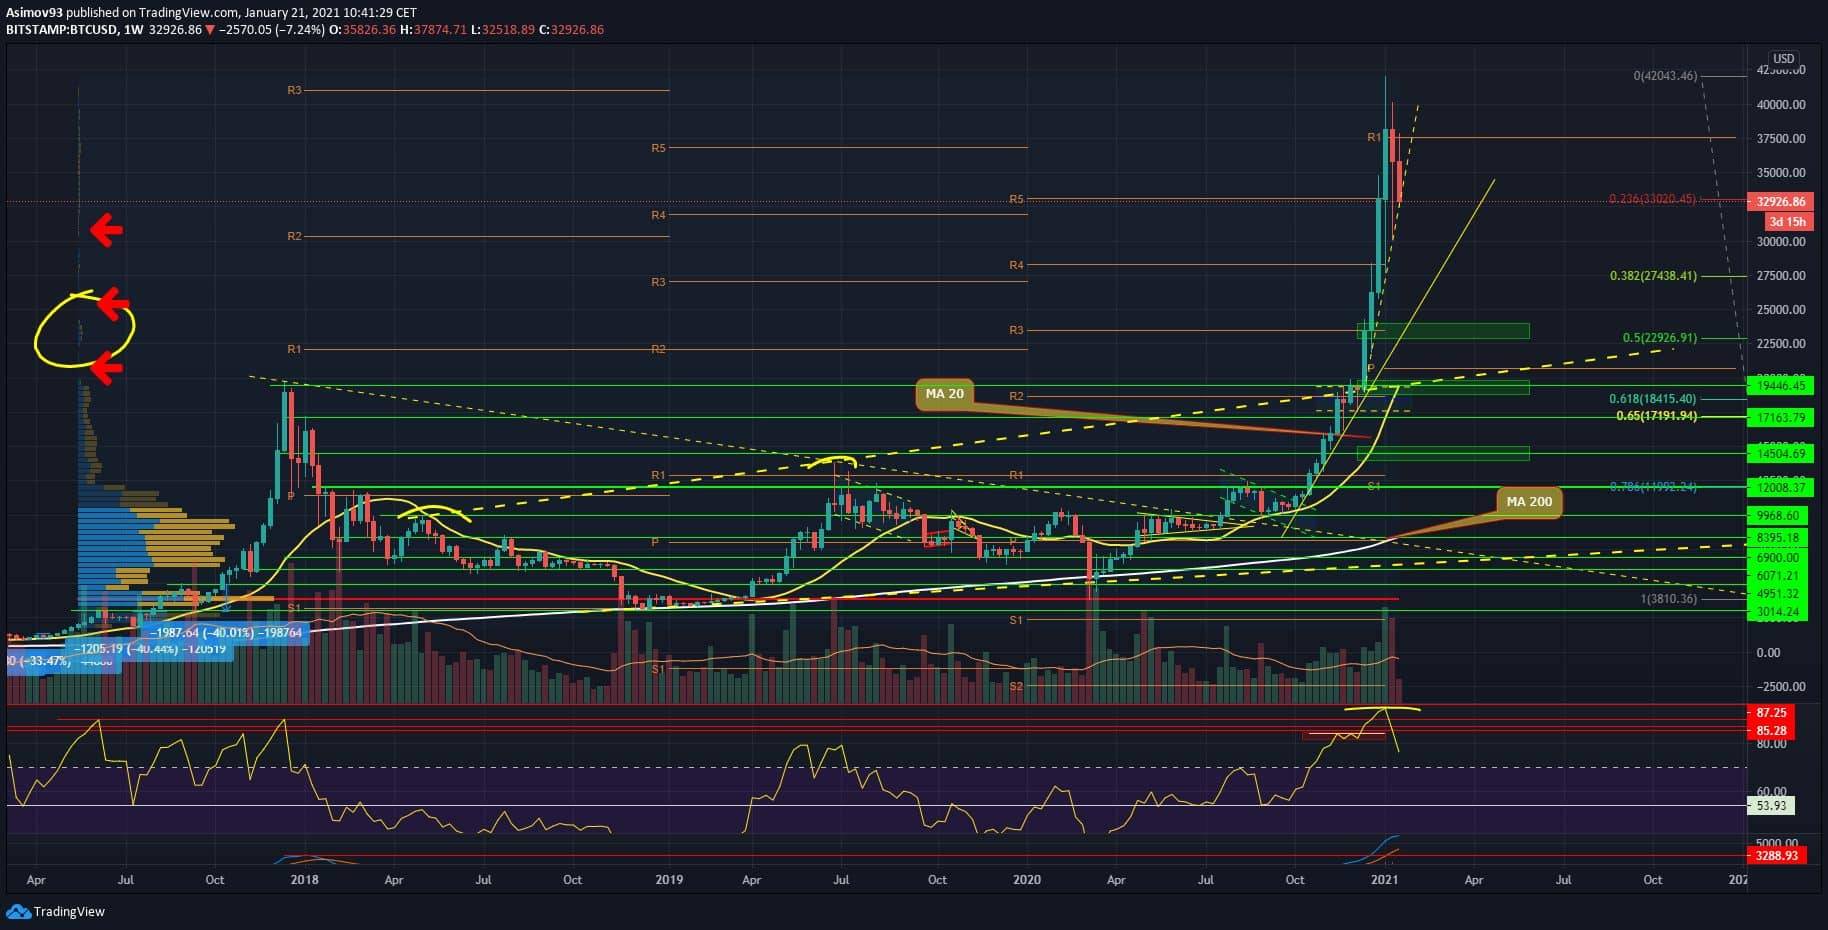Screen dimensions: 1828x930
Task: Click the H:37874.71 high value in header
Action: coord(433,30)
